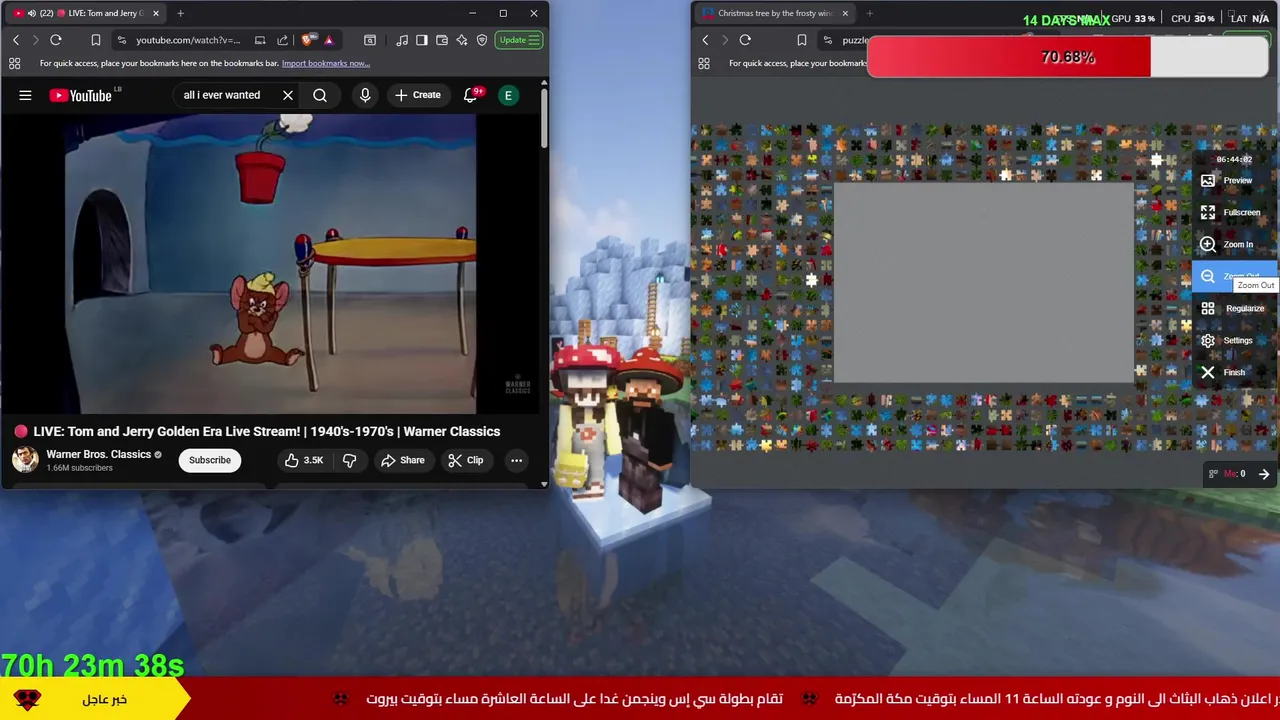Open the apps grid in the YouTube bookmarks bar
This screenshot has height=720, width=1280.
point(14,63)
